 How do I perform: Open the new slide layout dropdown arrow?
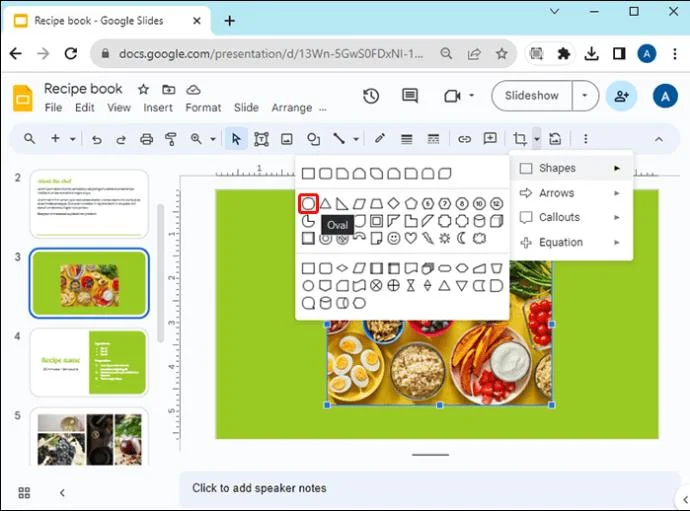click(x=73, y=139)
